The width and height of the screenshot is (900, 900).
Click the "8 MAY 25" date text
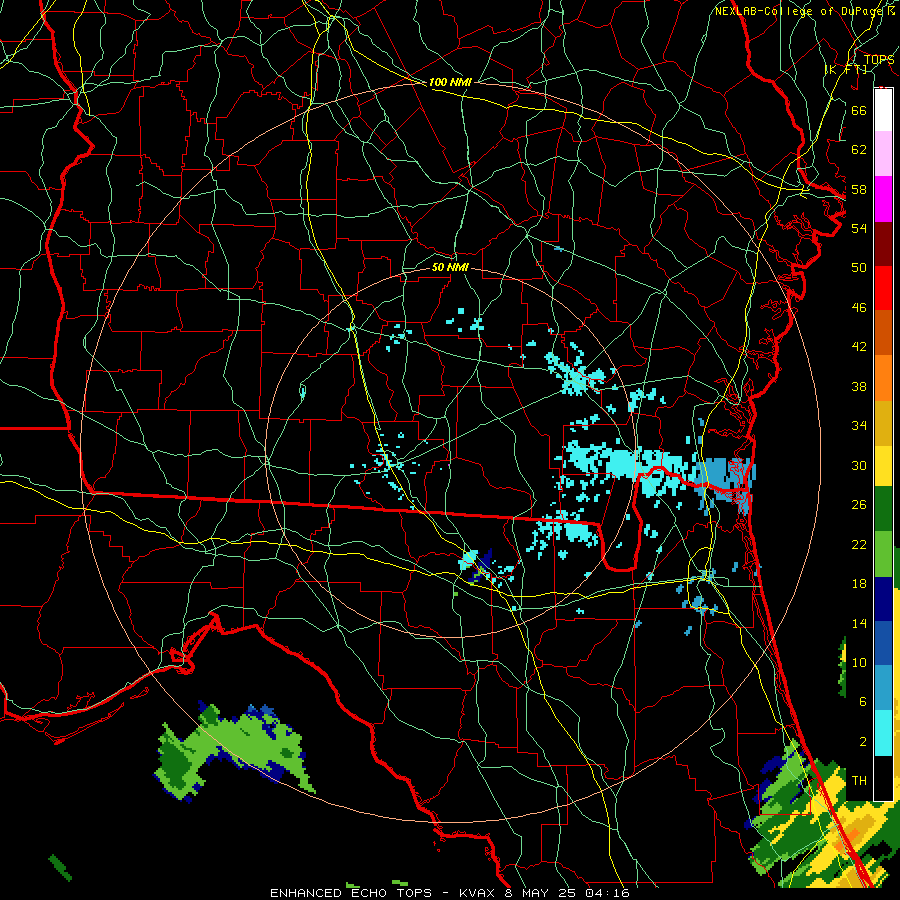coord(542,893)
